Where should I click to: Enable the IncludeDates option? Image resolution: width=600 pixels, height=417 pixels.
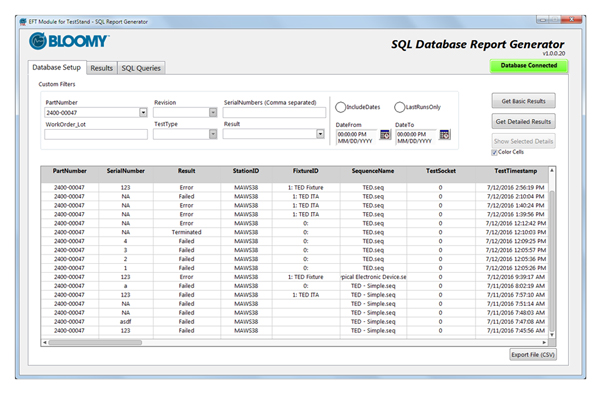tap(341, 107)
